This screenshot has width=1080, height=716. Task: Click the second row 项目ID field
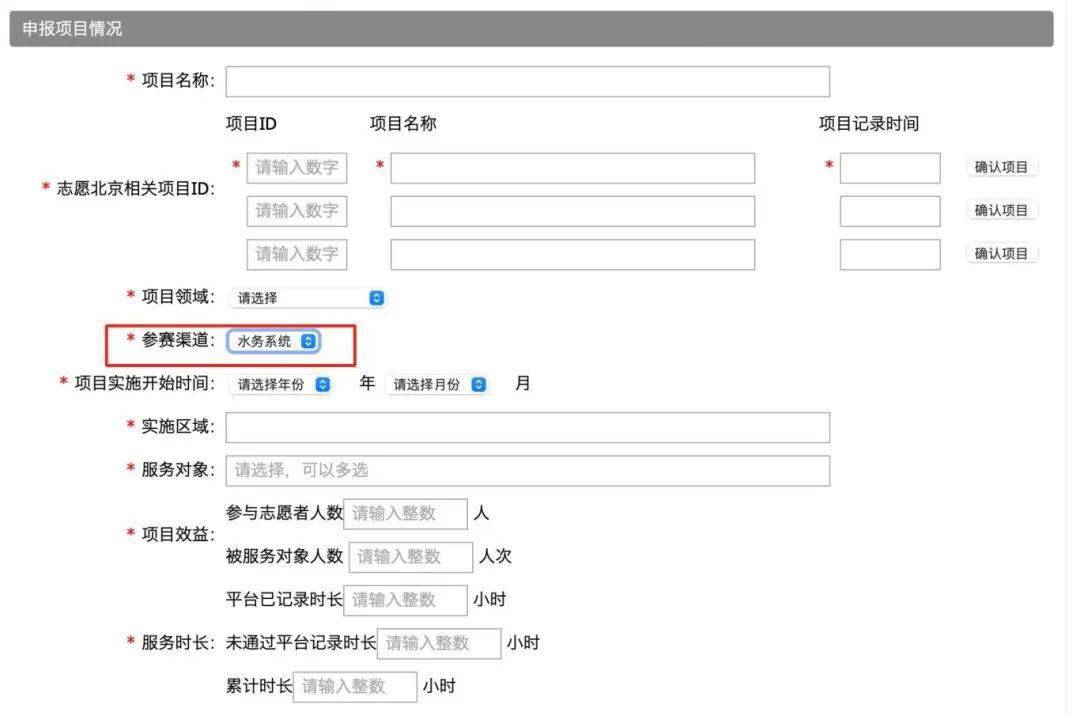pyautogui.click(x=296, y=211)
